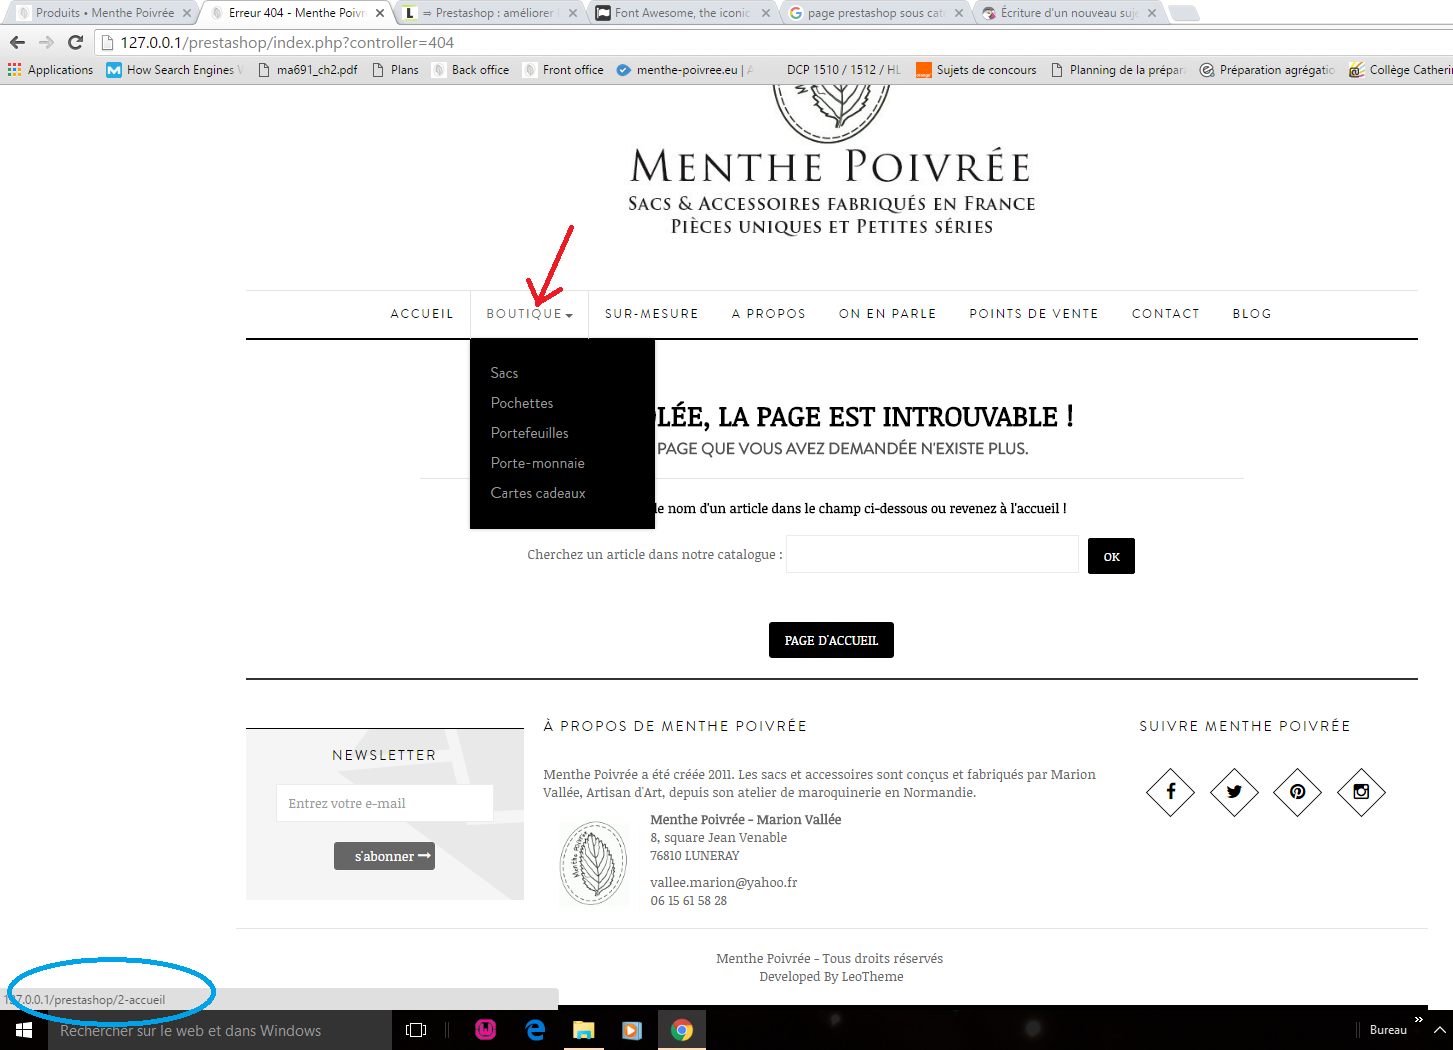1453x1050 pixels.
Task: Open the ma691_ch2.pdf bookmark
Action: point(308,70)
